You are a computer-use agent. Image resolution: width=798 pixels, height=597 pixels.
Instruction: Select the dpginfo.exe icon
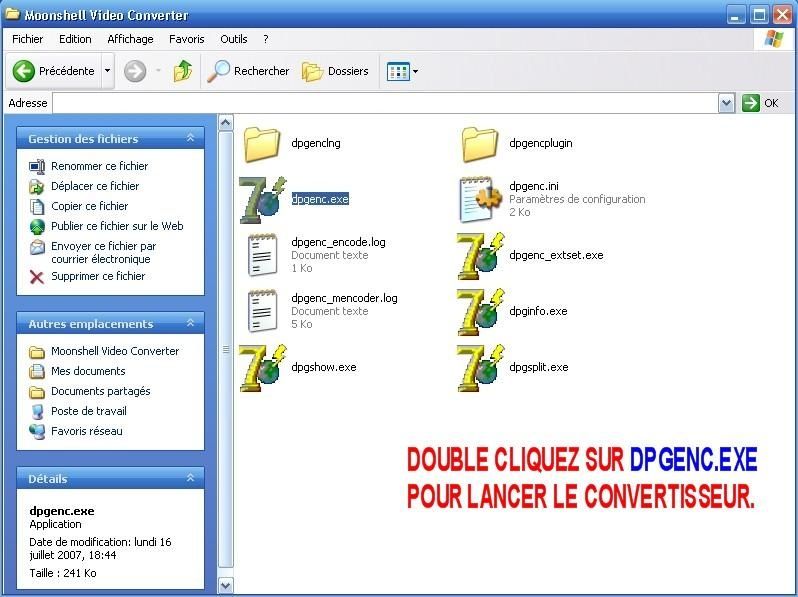480,312
